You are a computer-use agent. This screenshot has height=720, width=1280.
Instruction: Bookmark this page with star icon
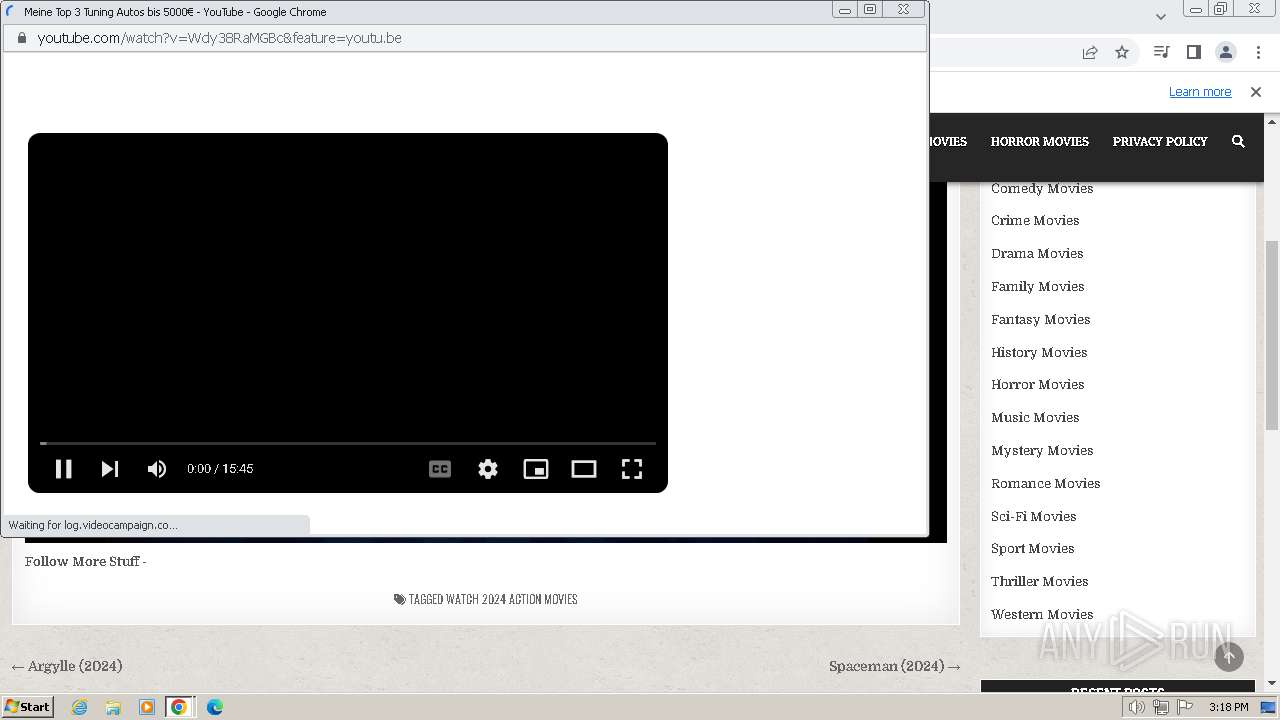tap(1122, 52)
